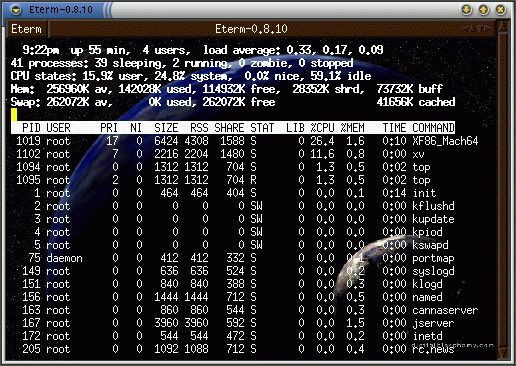516x366 pixels.
Task: Iconify window with the yellow down-arrow button
Action: pos(467,10)
